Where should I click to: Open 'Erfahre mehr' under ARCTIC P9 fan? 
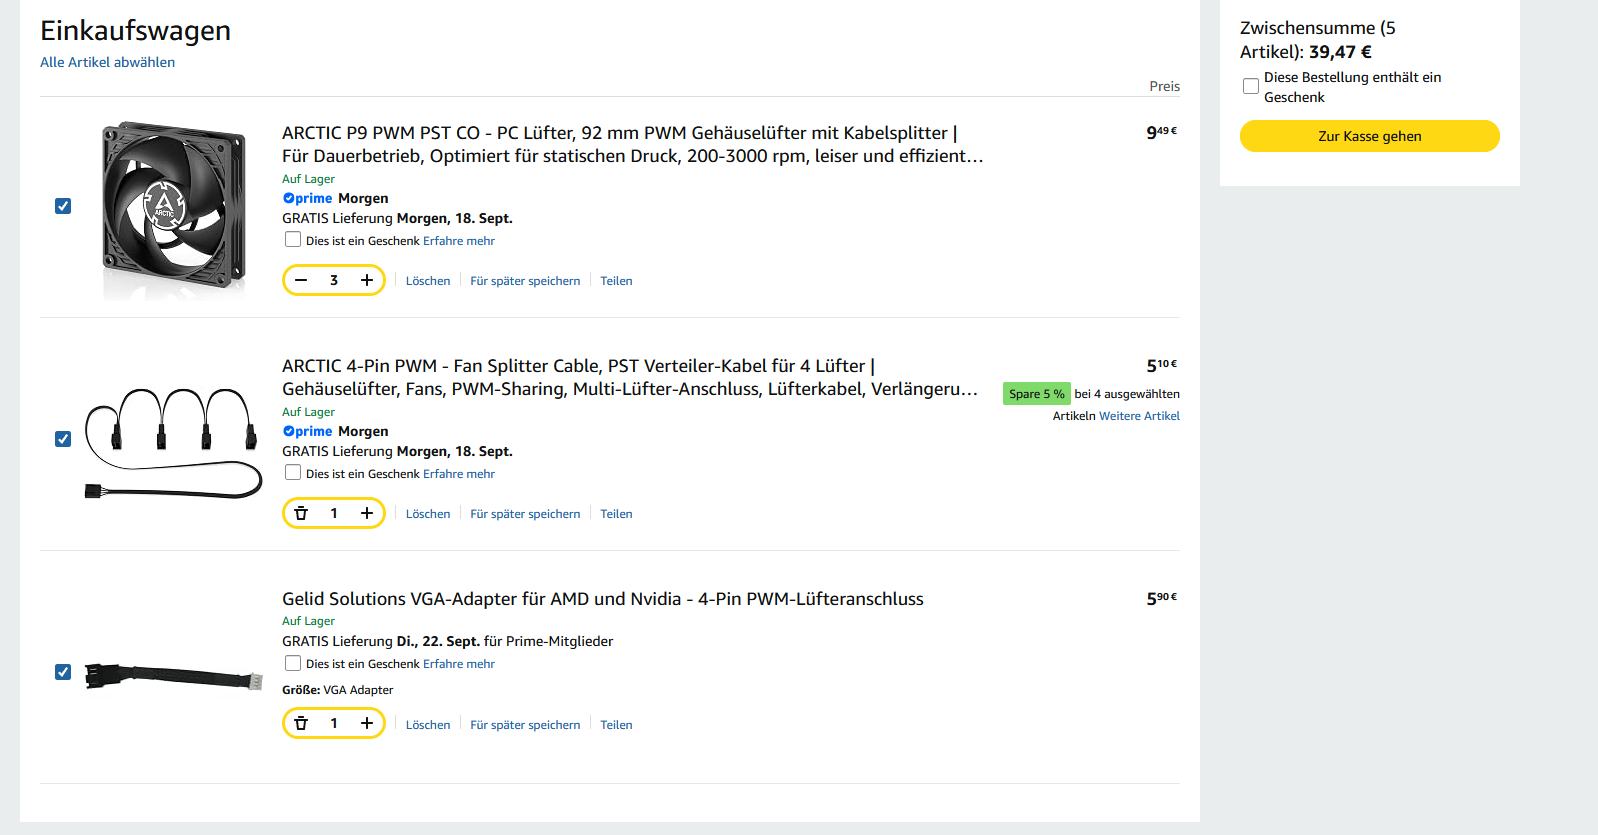pos(459,241)
